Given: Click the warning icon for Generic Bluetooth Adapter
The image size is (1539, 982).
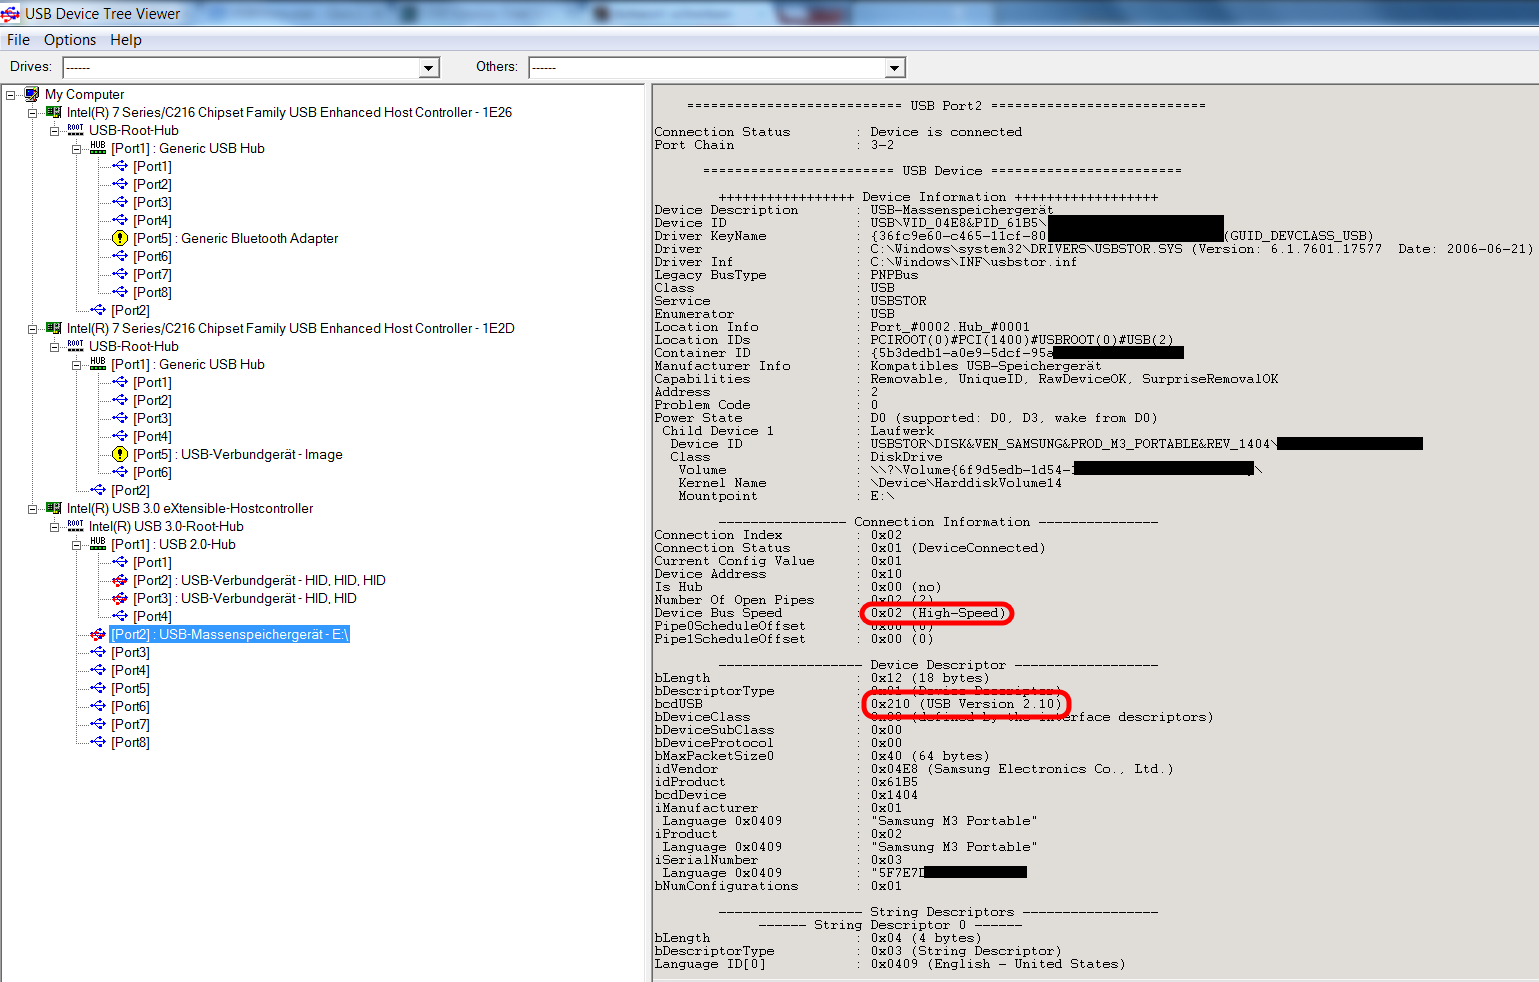Looking at the screenshot, I should pos(120,238).
